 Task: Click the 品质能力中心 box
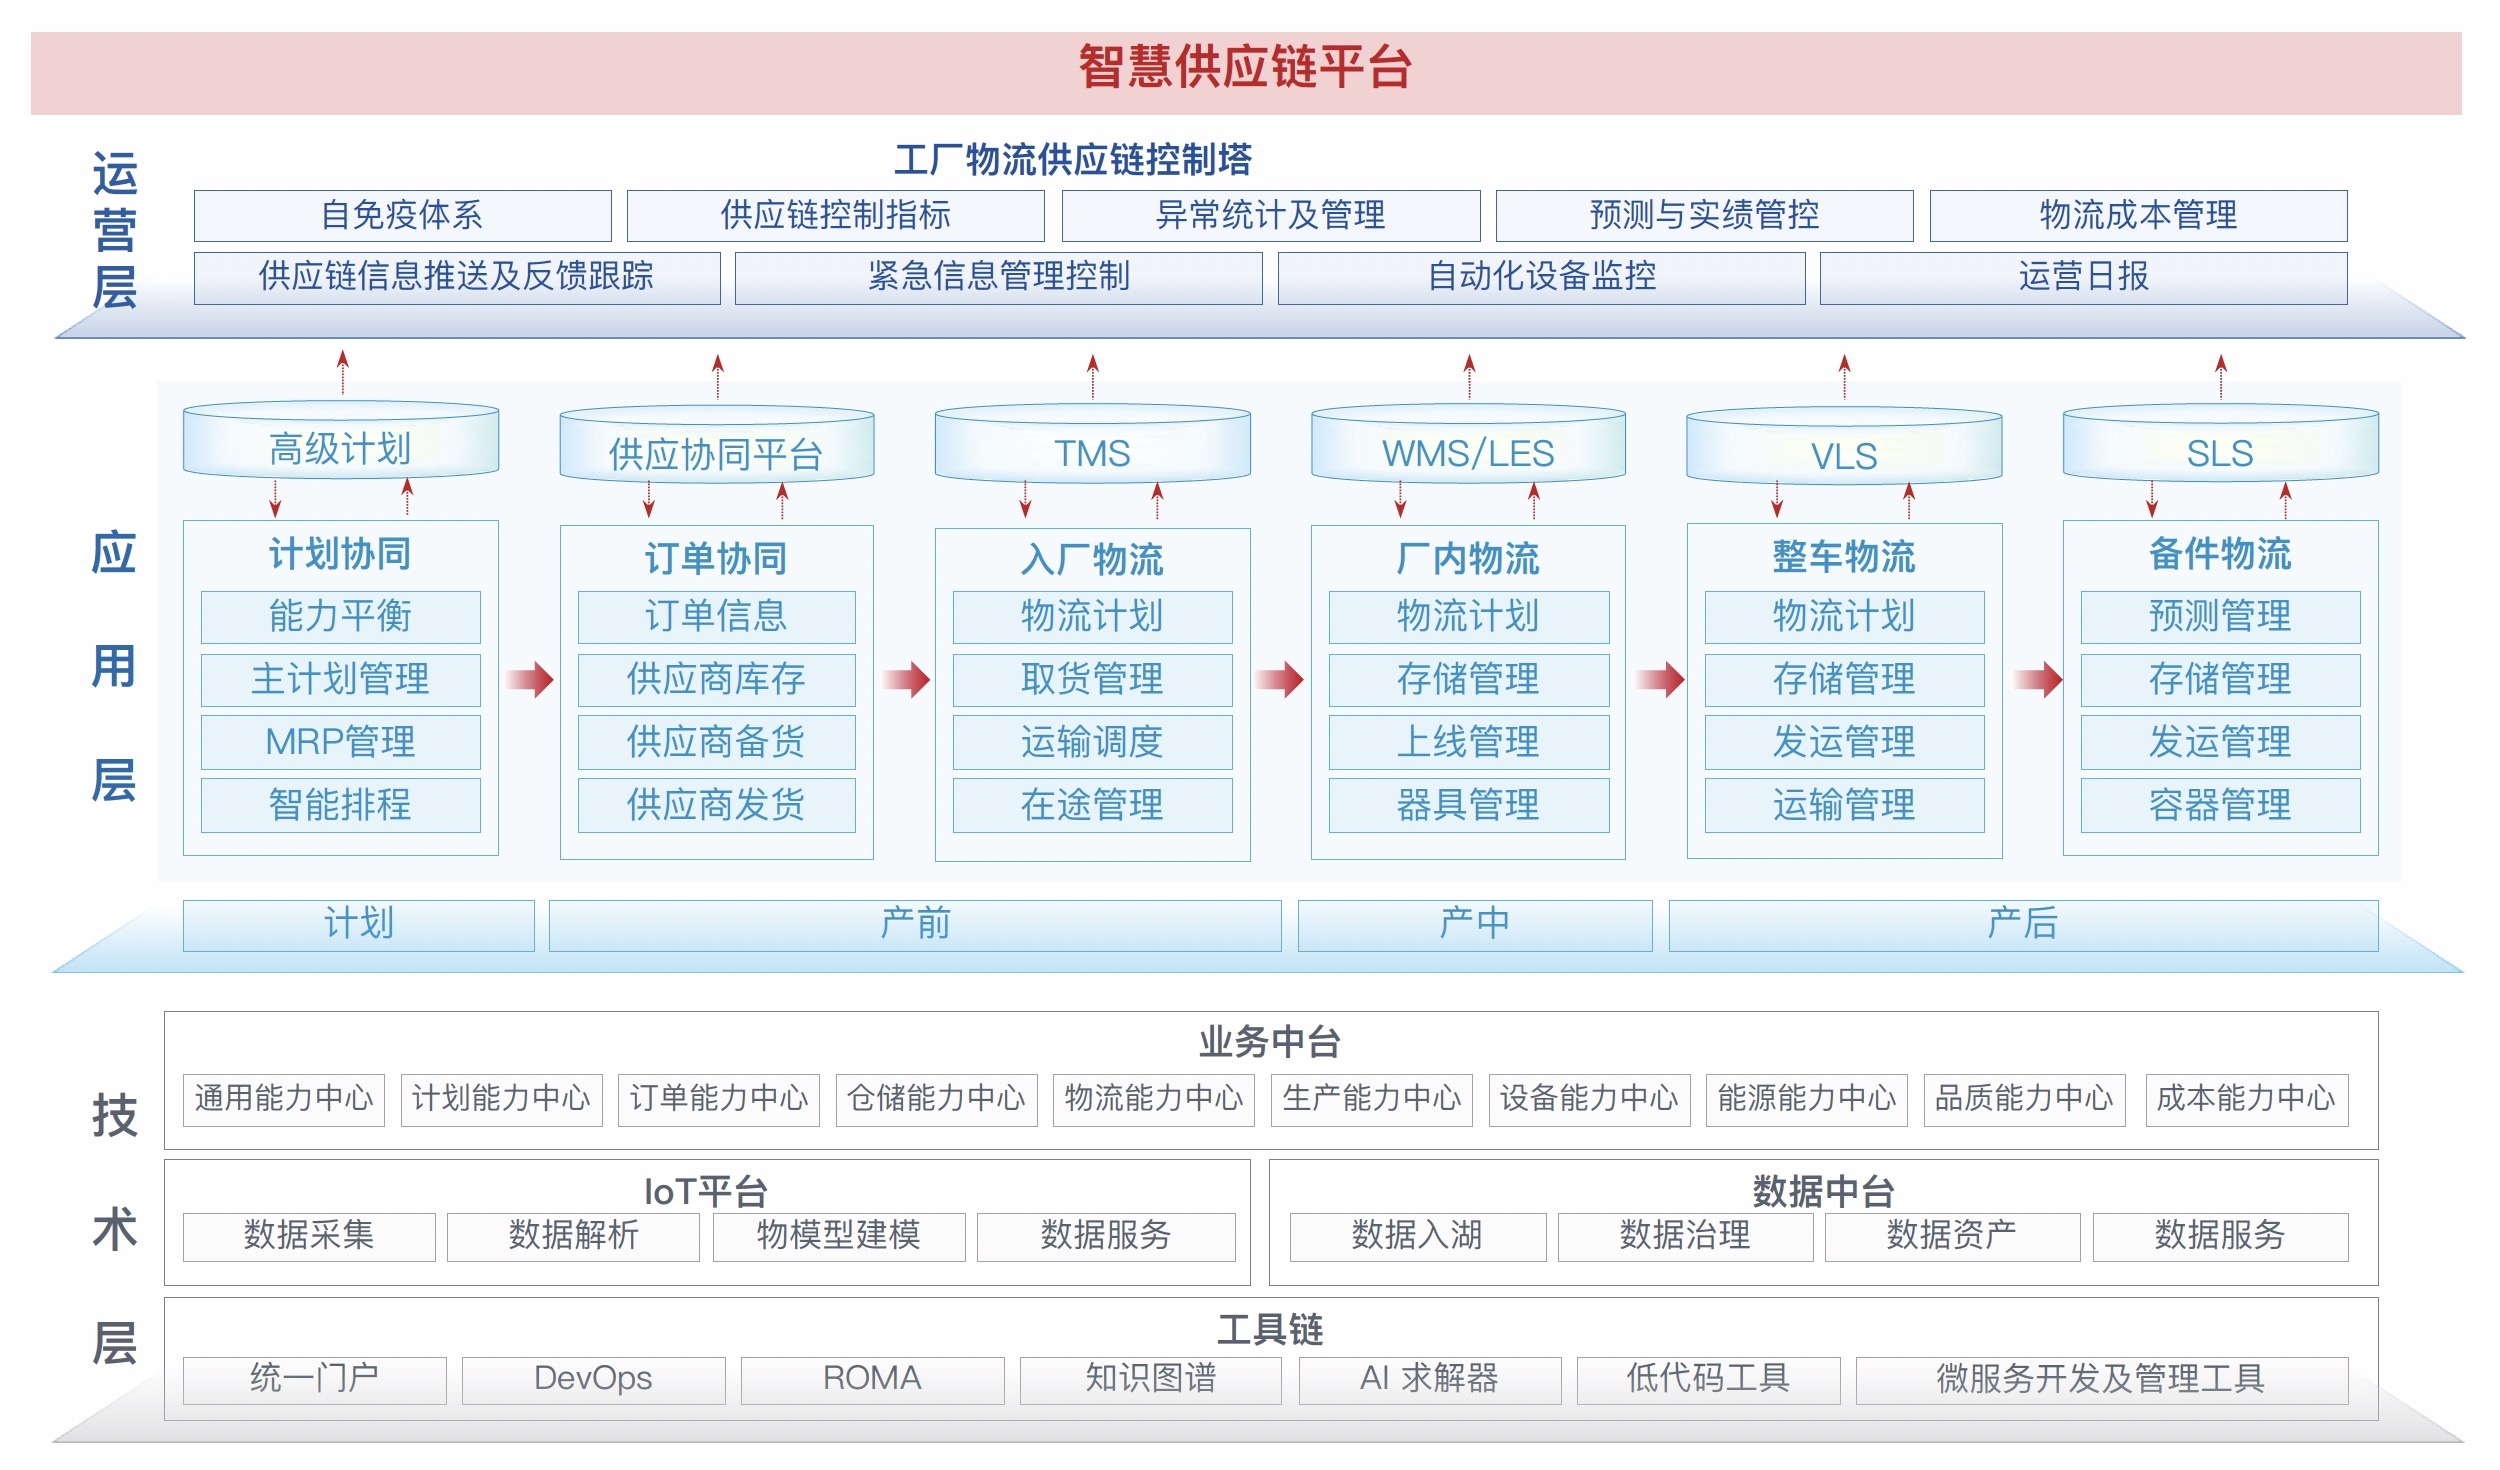(x=2025, y=1099)
